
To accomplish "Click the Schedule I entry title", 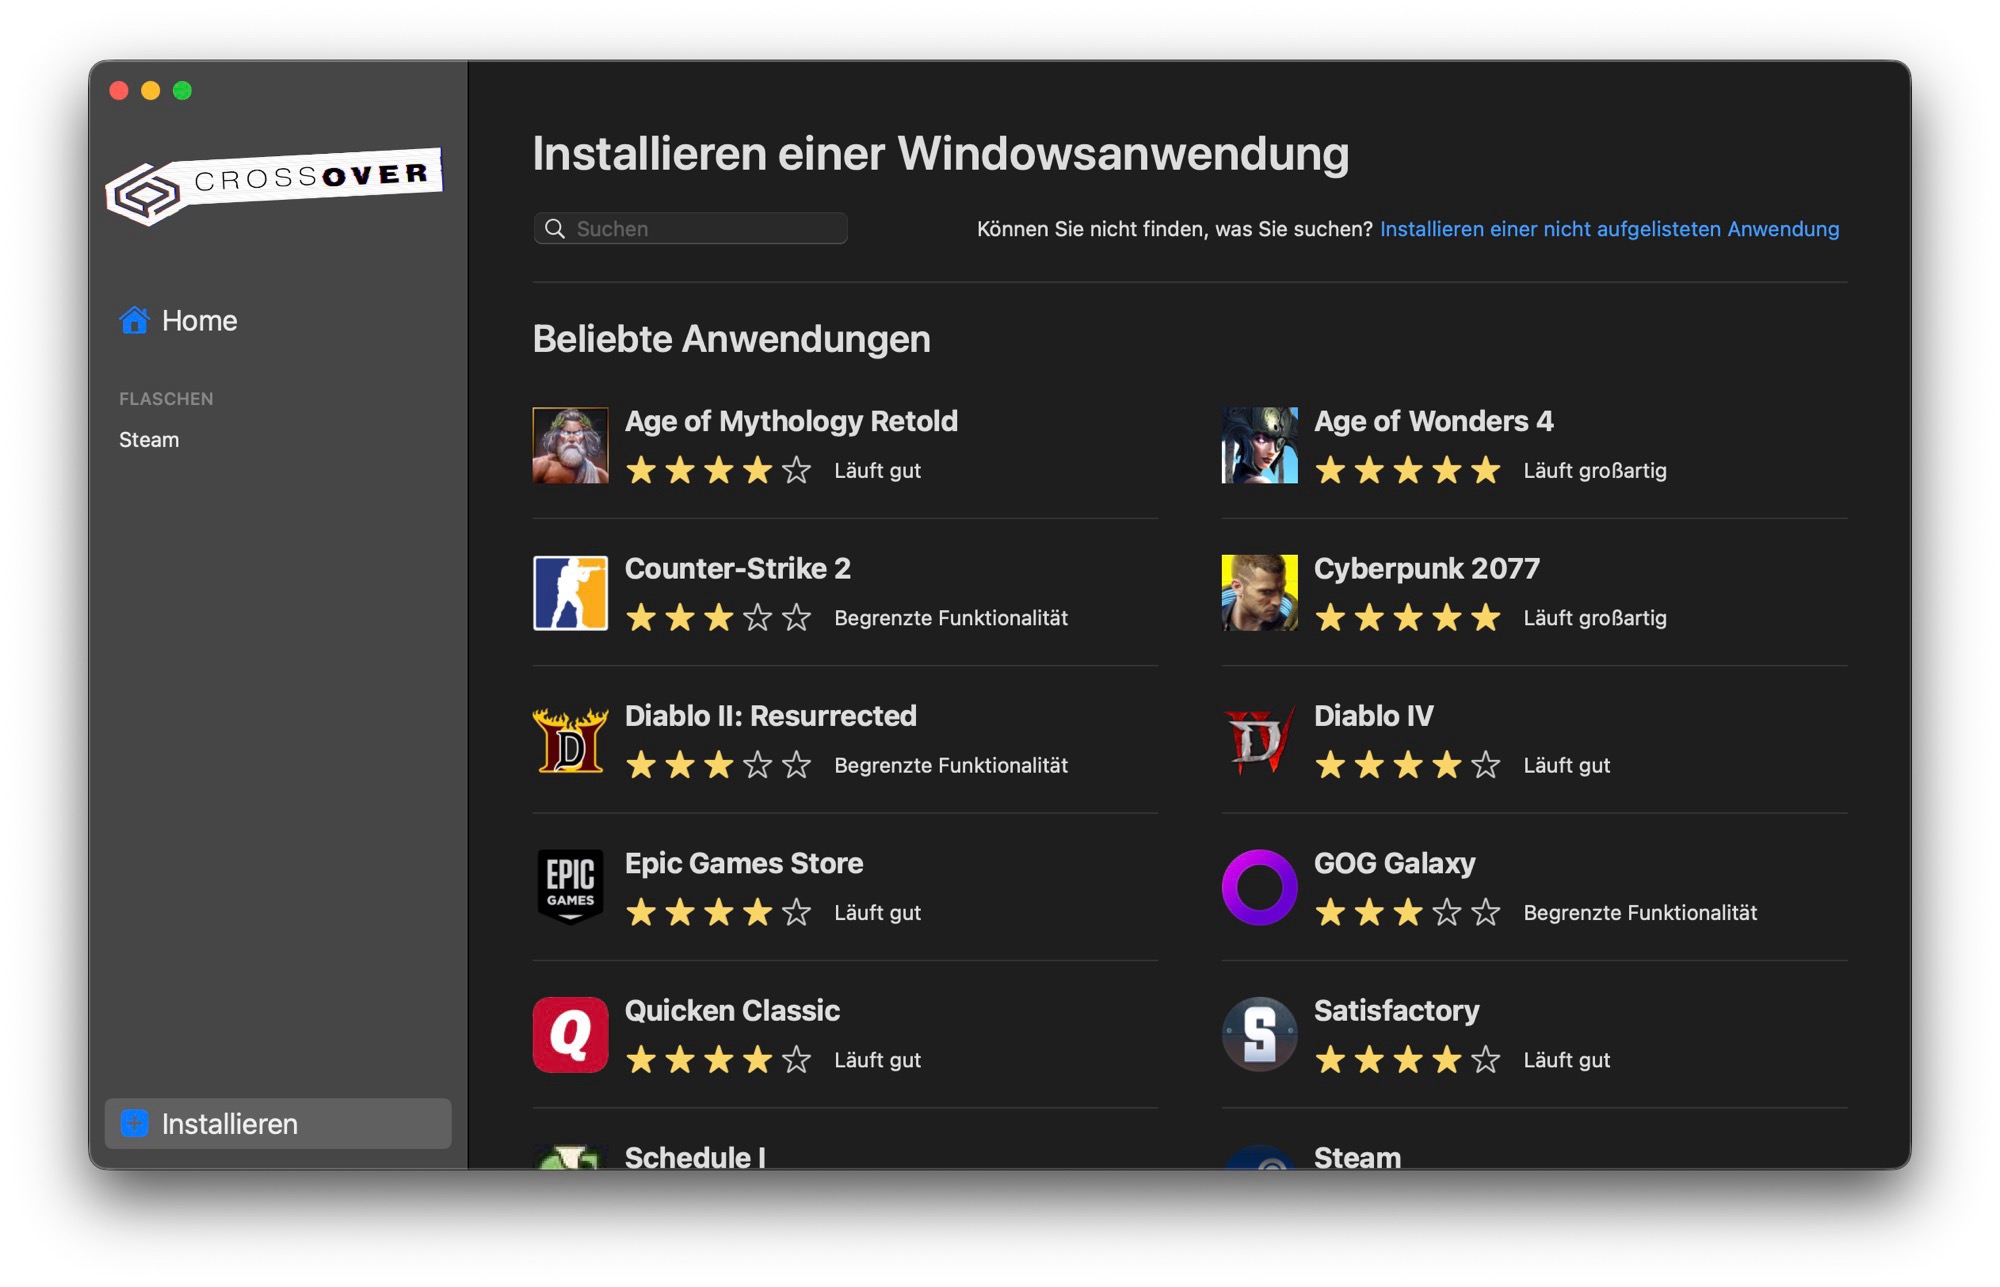I will [x=695, y=1157].
